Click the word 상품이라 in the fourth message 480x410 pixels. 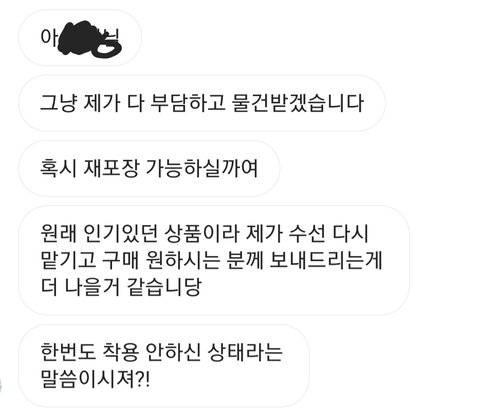pos(202,234)
